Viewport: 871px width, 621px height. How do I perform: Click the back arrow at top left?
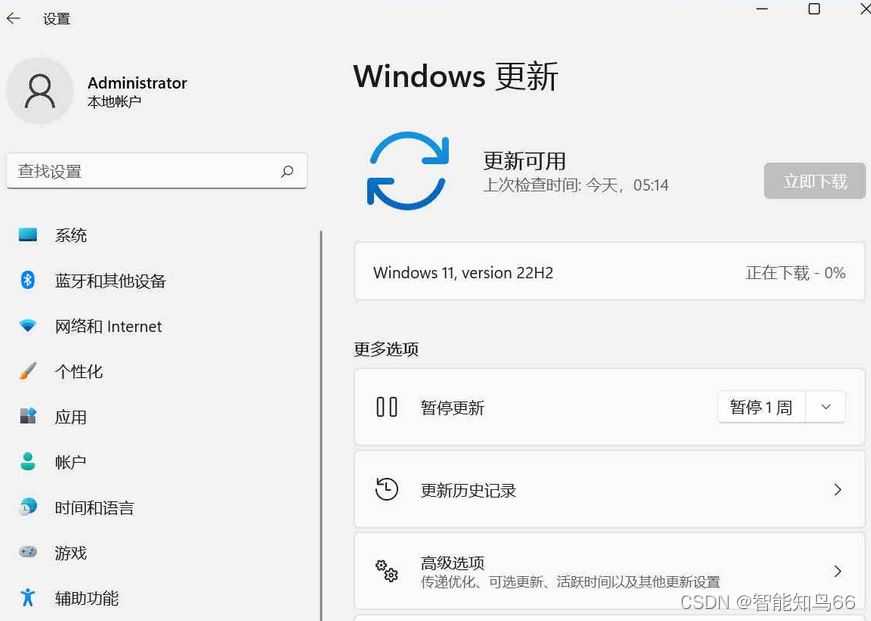click(x=14, y=17)
